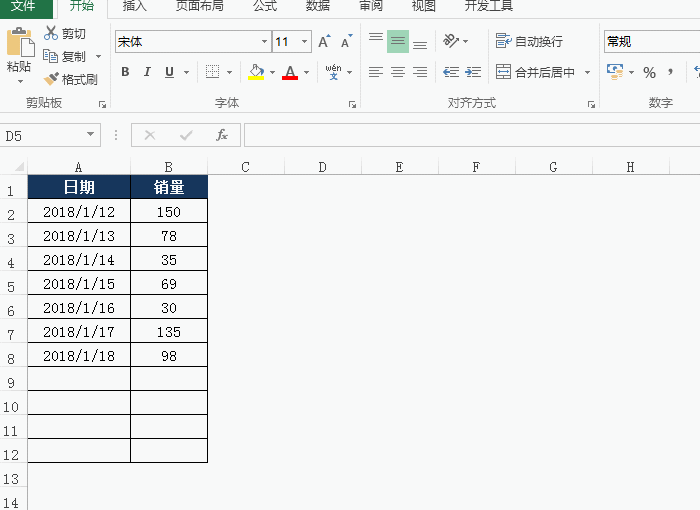
Task: Open the Name Box dropdown
Action: (x=90, y=134)
